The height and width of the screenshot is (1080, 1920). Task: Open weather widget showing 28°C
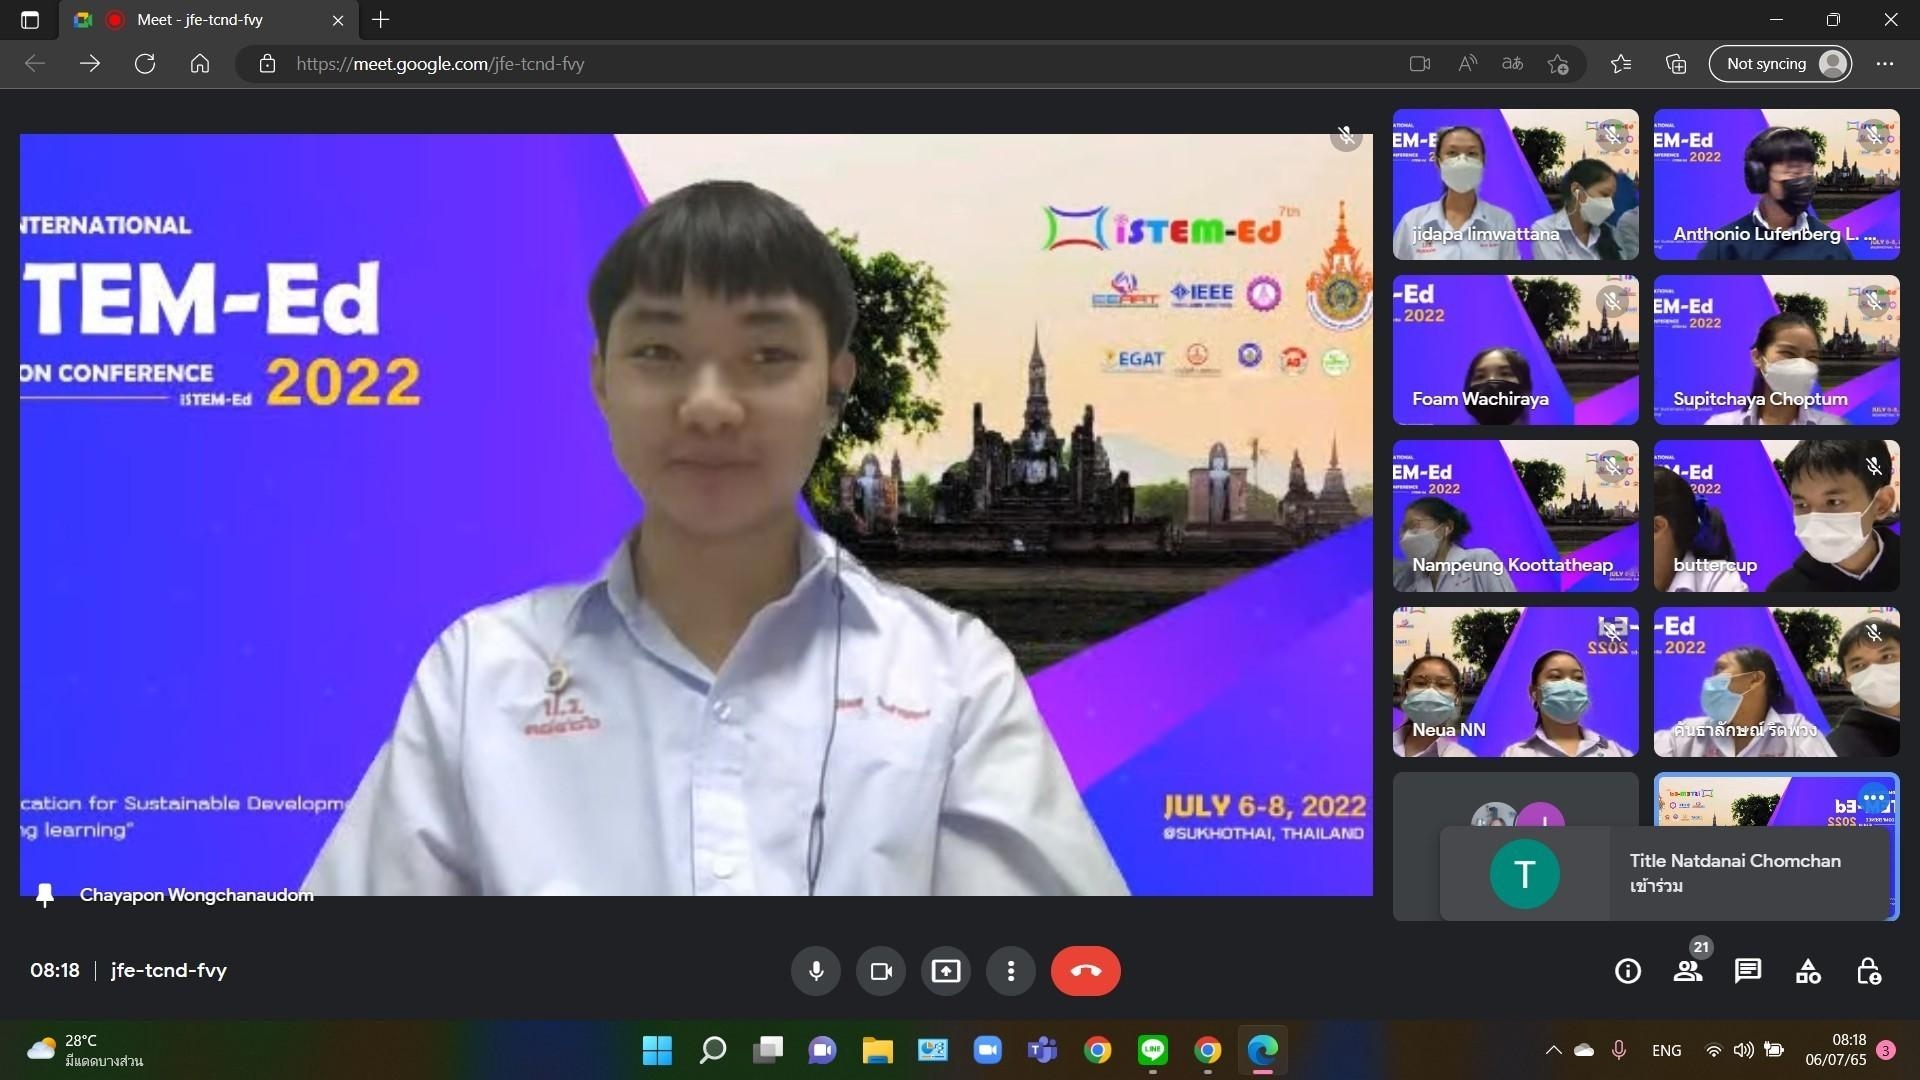pyautogui.click(x=85, y=1050)
